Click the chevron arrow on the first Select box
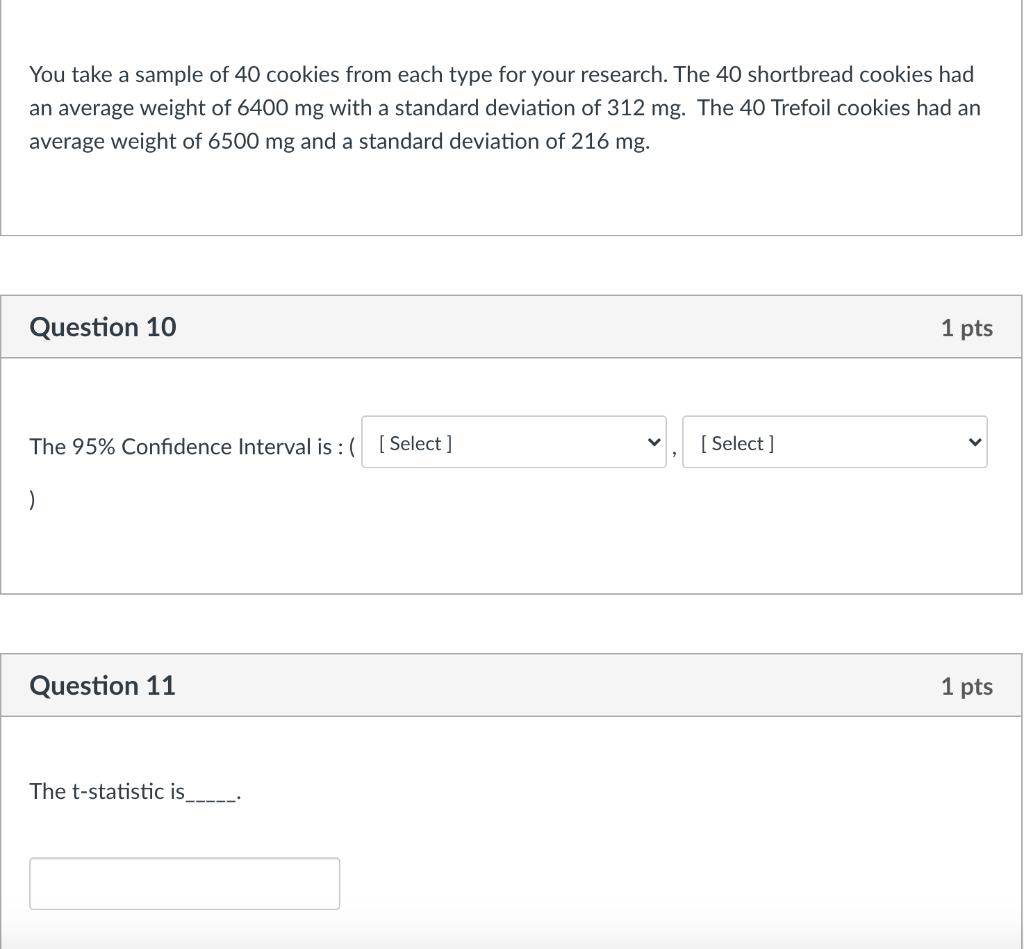Image resolution: width=1024 pixels, height=949 pixels. tap(654, 443)
